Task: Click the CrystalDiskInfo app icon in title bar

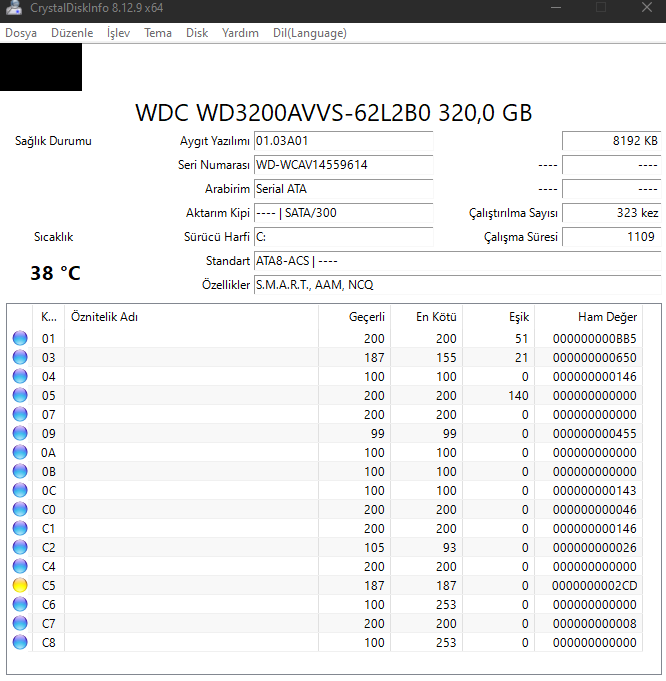Action: [x=12, y=8]
